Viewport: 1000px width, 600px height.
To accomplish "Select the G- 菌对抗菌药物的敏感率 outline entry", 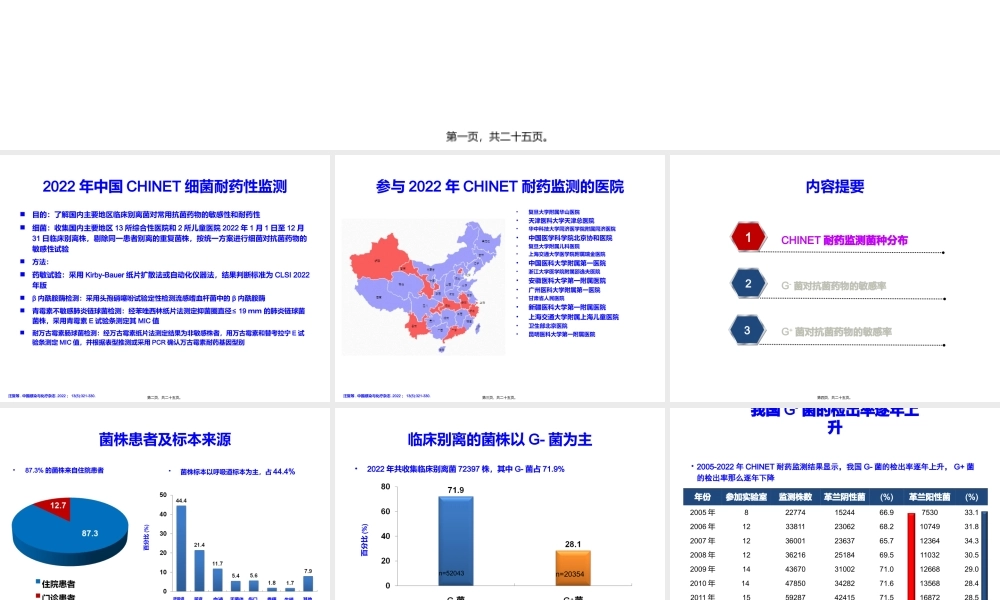I will [834, 286].
